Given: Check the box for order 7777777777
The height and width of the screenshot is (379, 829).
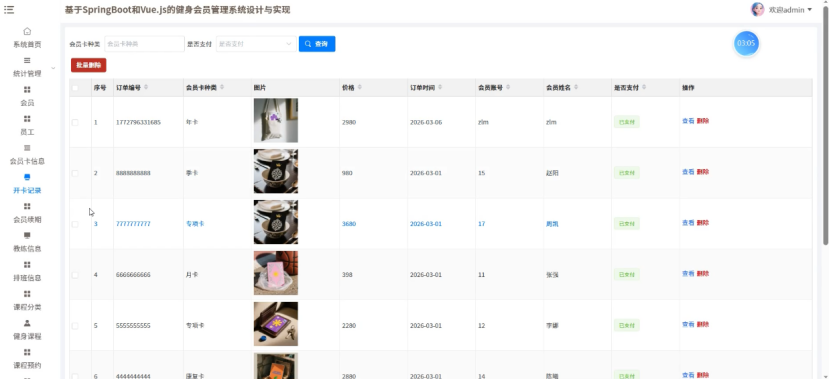Looking at the screenshot, I should pyautogui.click(x=75, y=224).
